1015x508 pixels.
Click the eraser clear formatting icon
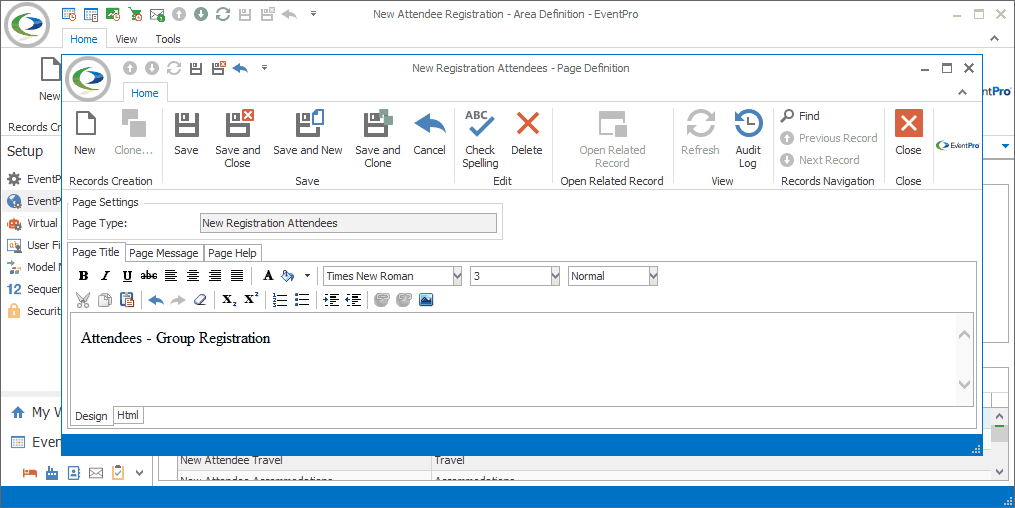(x=200, y=300)
